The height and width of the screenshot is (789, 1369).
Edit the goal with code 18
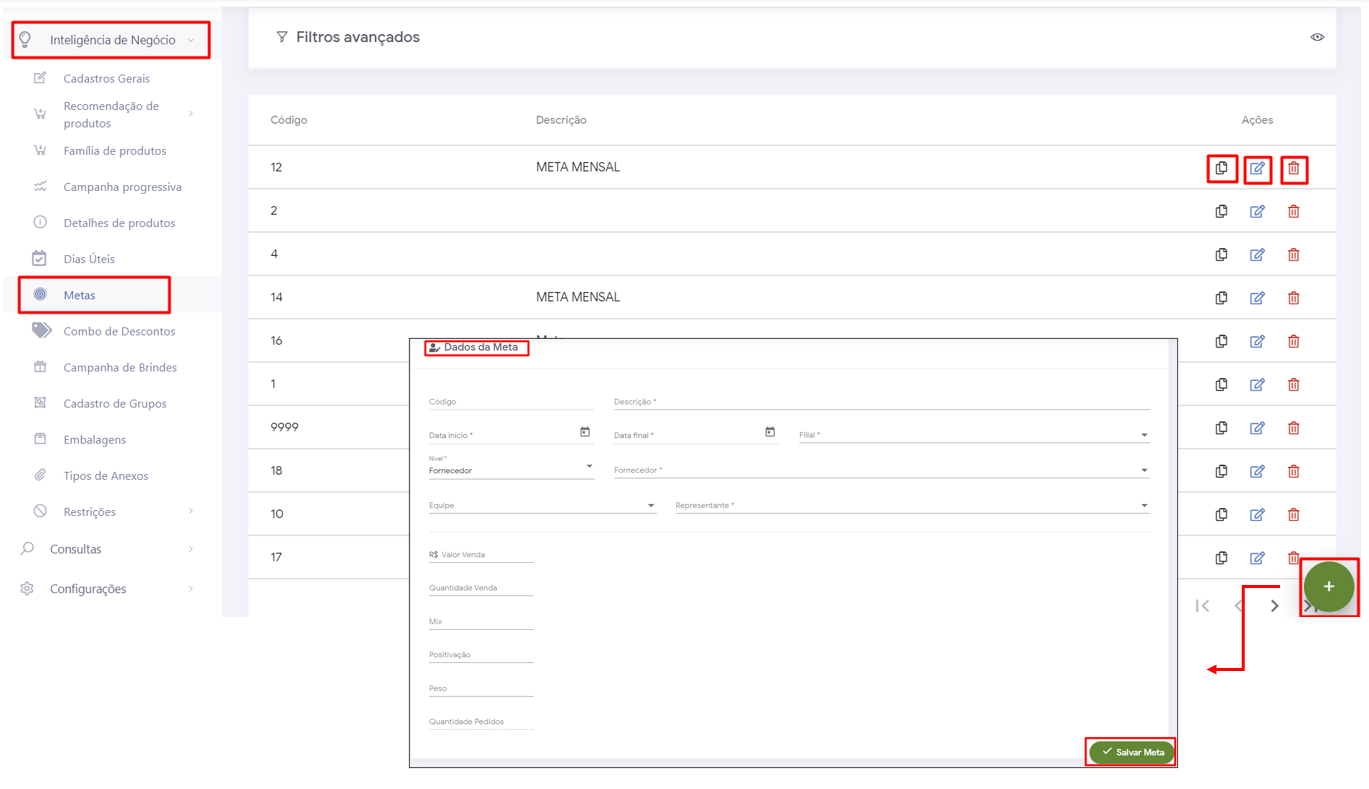pos(1257,471)
